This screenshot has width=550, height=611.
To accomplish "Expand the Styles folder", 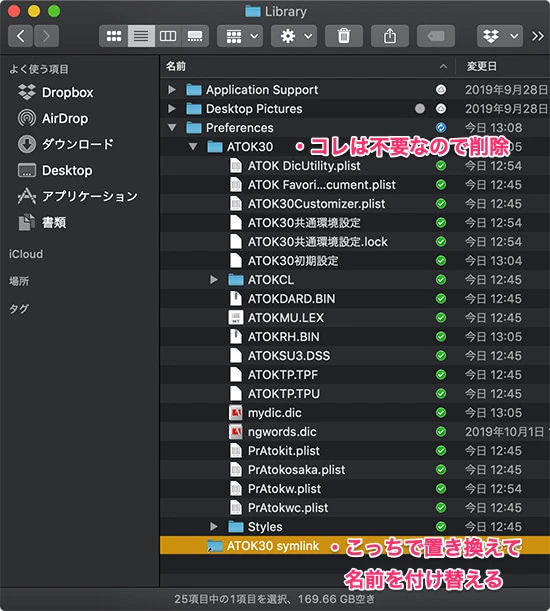I will (x=214, y=526).
